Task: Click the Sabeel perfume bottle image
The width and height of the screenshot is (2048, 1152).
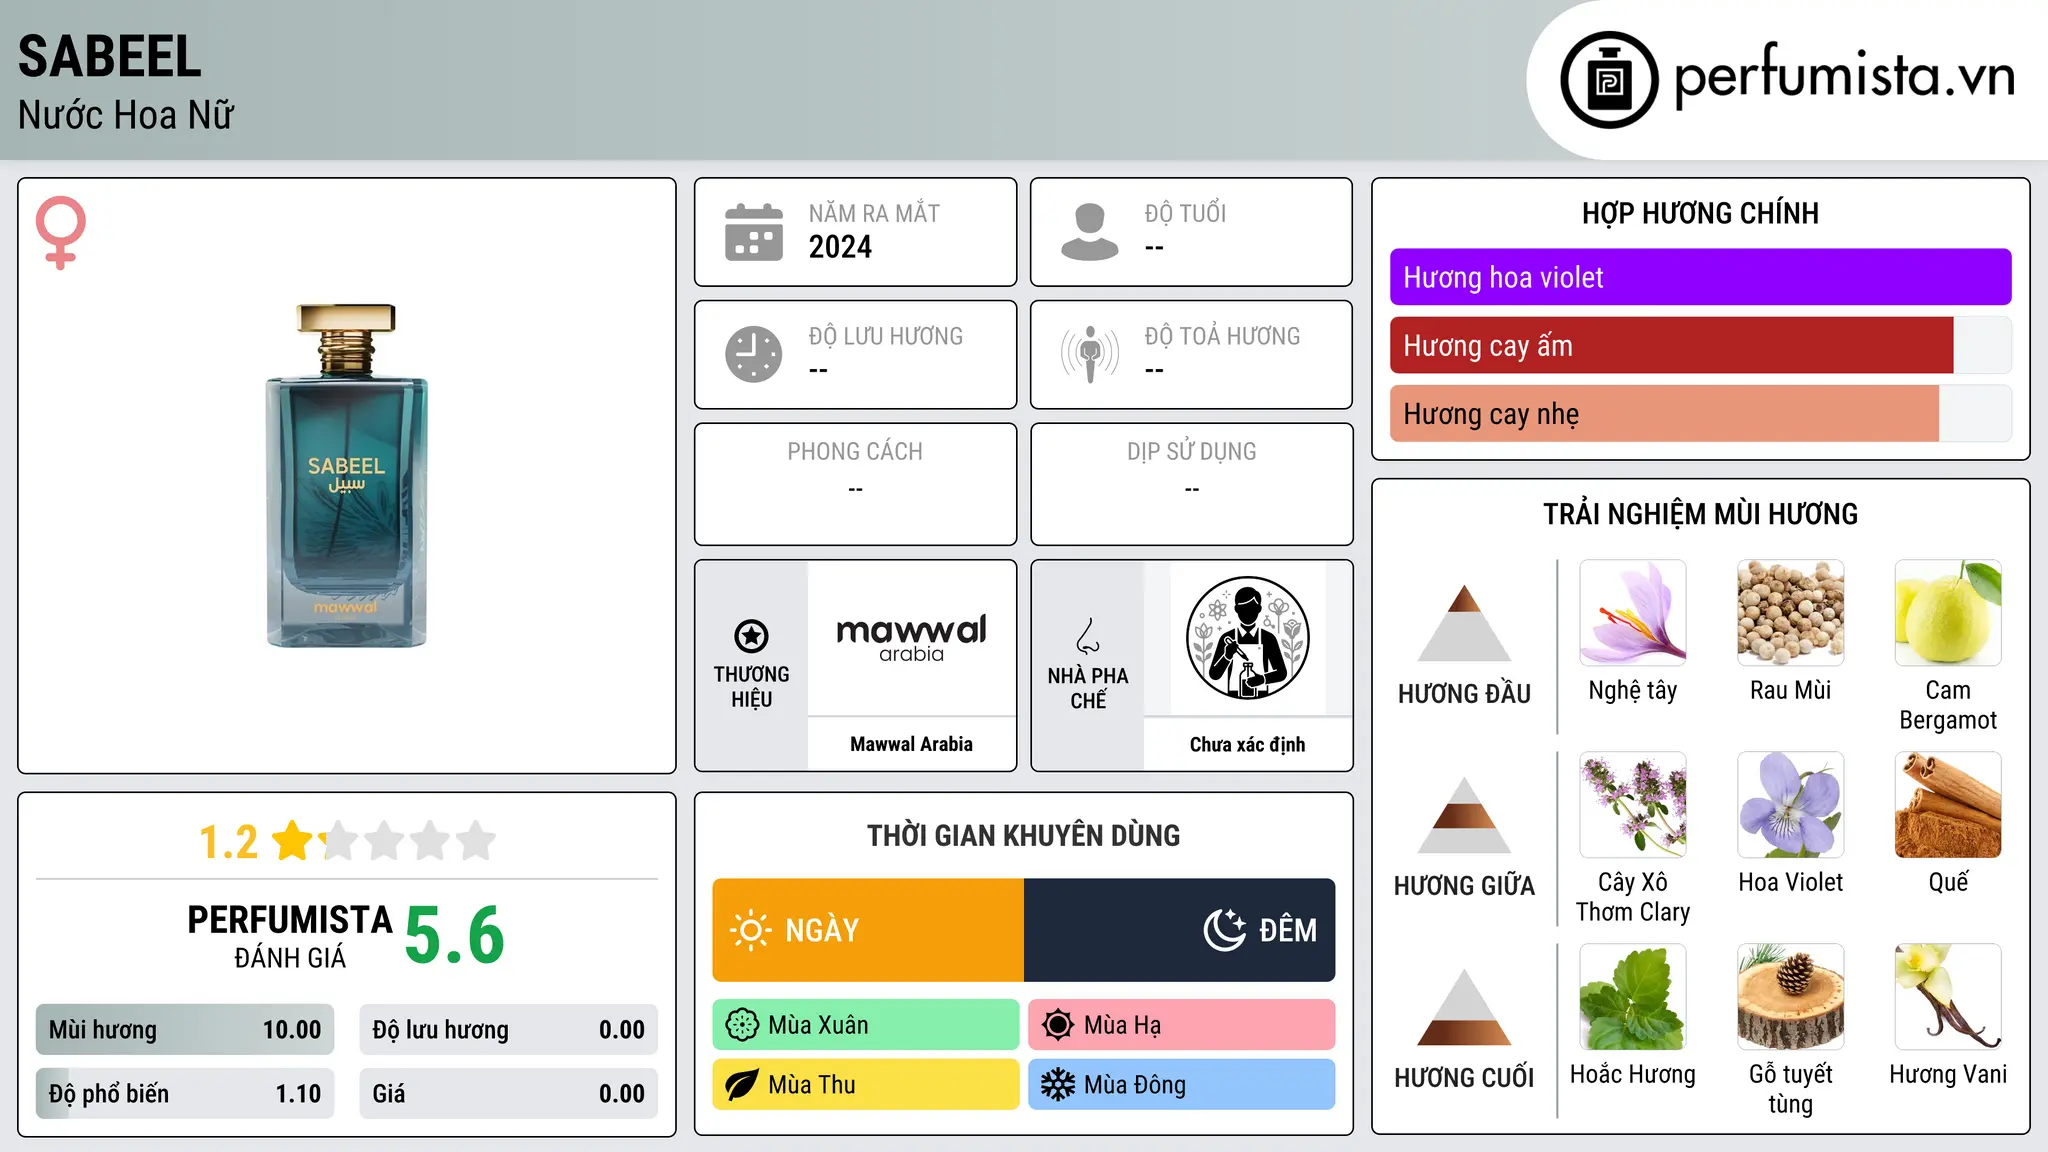Action: point(346,476)
